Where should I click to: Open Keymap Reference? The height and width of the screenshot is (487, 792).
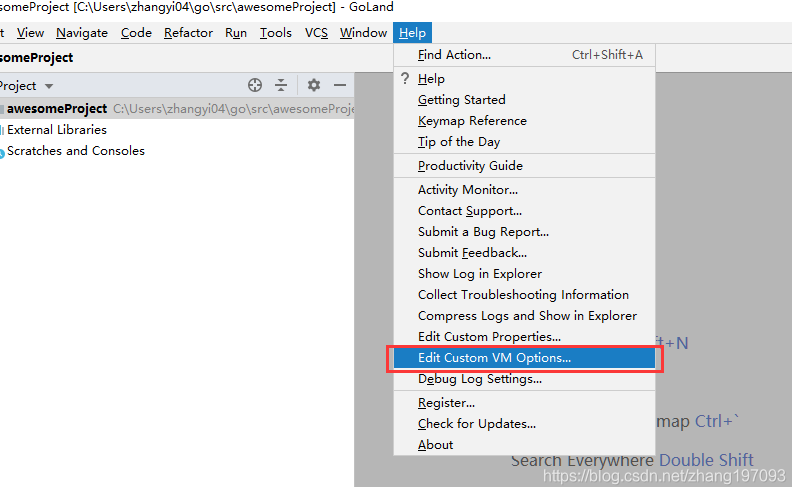(x=524, y=121)
